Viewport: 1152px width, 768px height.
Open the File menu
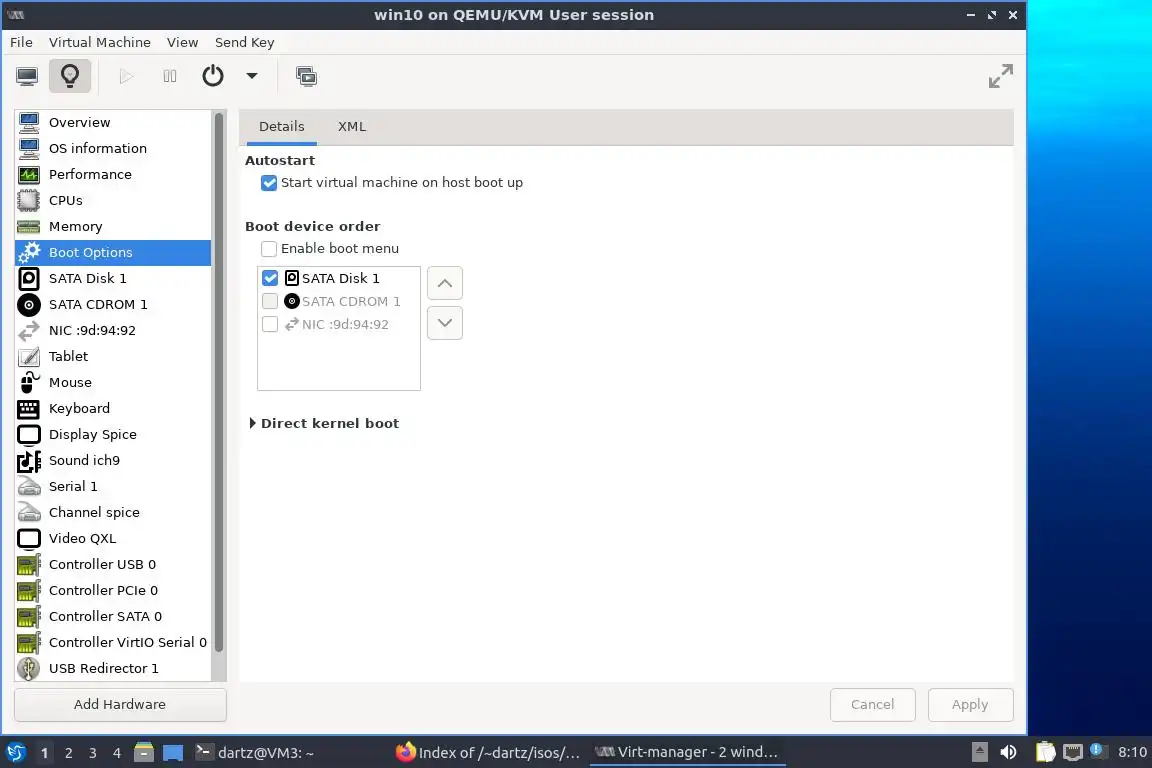(21, 43)
